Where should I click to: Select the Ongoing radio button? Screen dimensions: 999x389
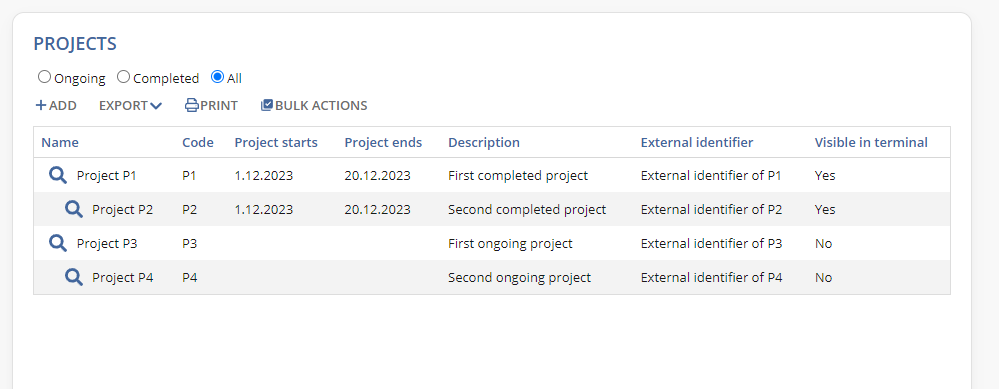click(x=44, y=77)
